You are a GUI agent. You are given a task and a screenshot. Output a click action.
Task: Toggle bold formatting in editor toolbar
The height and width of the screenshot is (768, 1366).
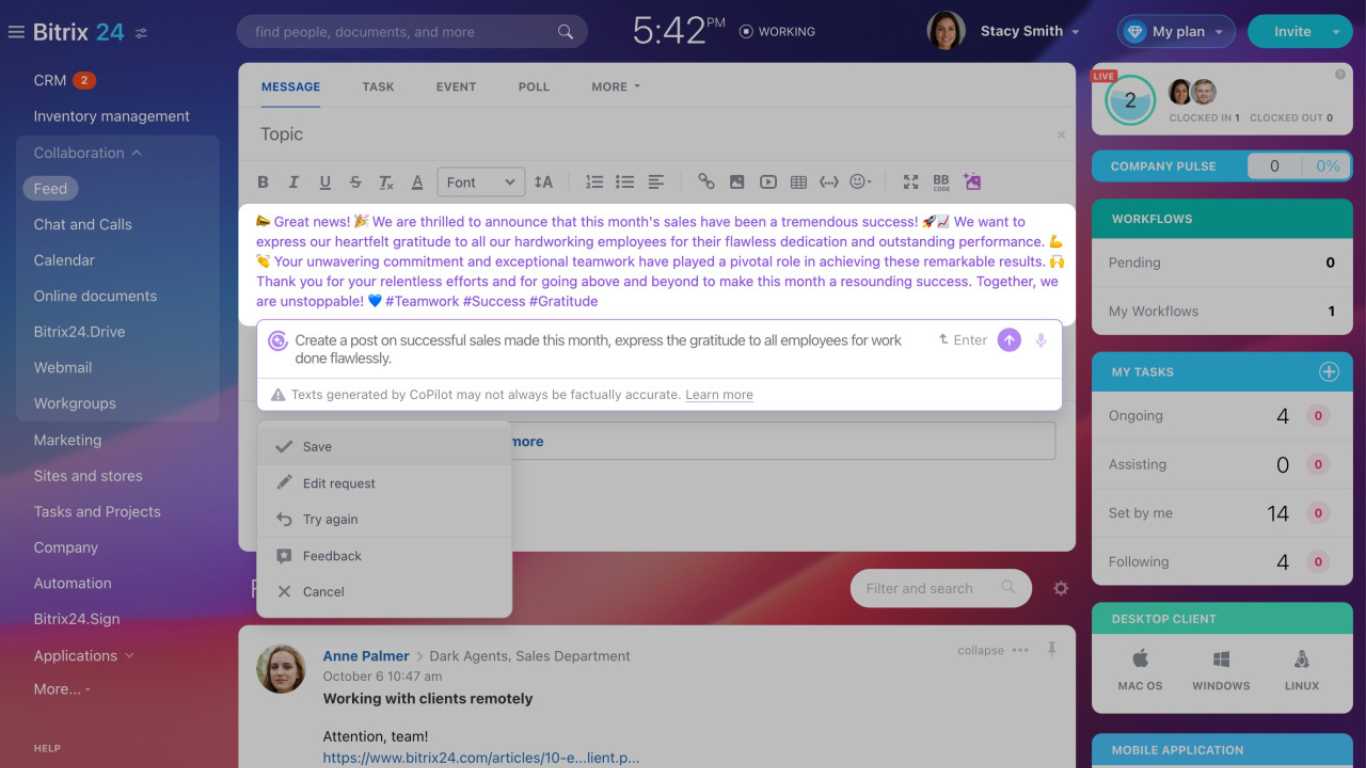(x=263, y=182)
